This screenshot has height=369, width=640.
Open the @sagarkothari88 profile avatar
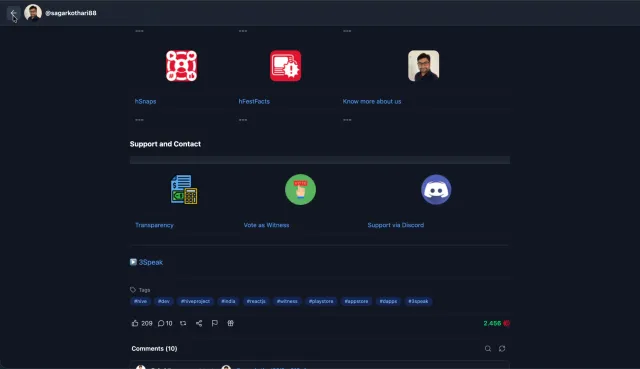pos(33,13)
